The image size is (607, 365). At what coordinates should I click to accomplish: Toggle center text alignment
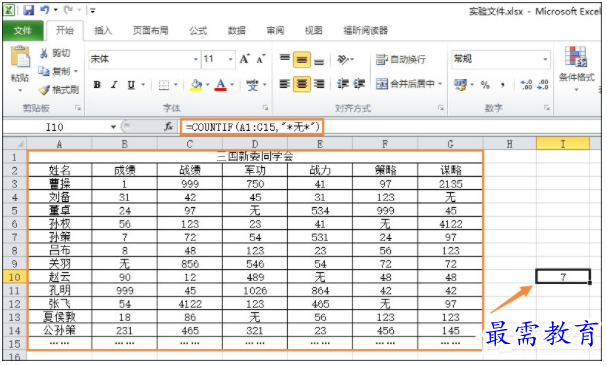pyautogui.click(x=302, y=84)
